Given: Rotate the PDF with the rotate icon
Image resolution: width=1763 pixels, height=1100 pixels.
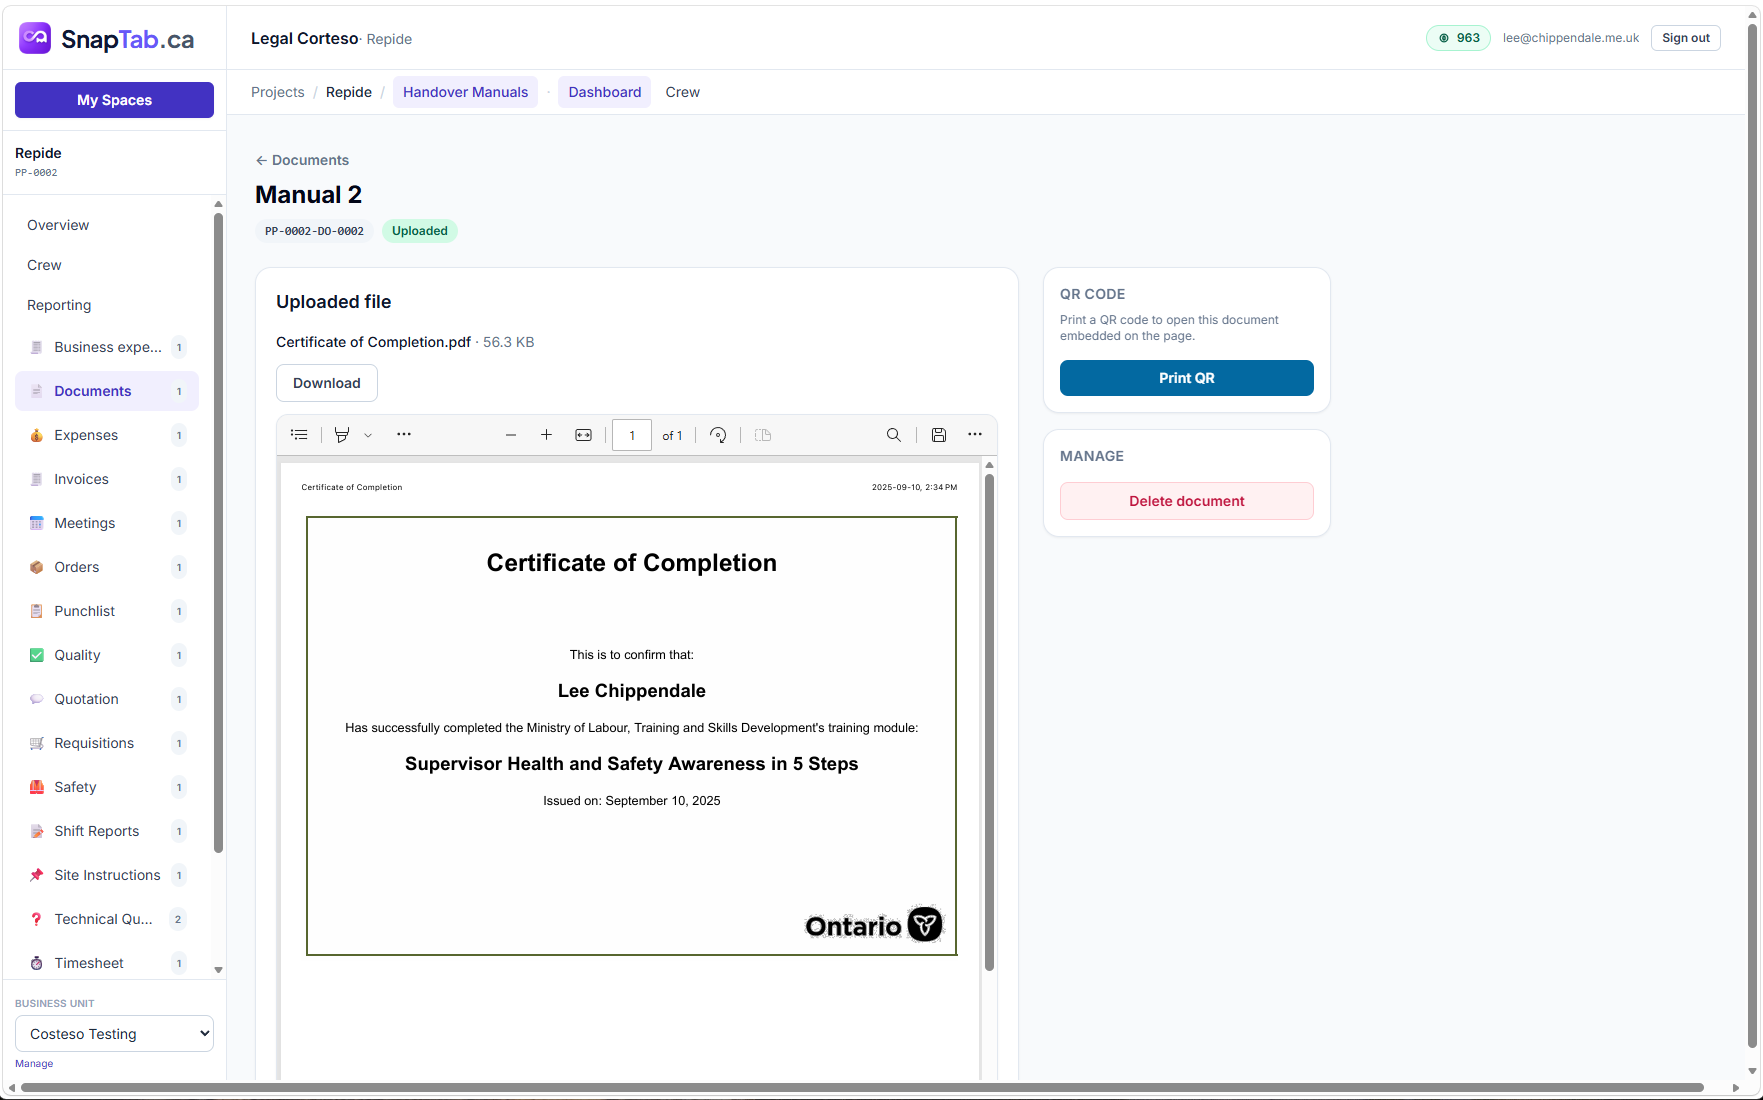Looking at the screenshot, I should 718,435.
